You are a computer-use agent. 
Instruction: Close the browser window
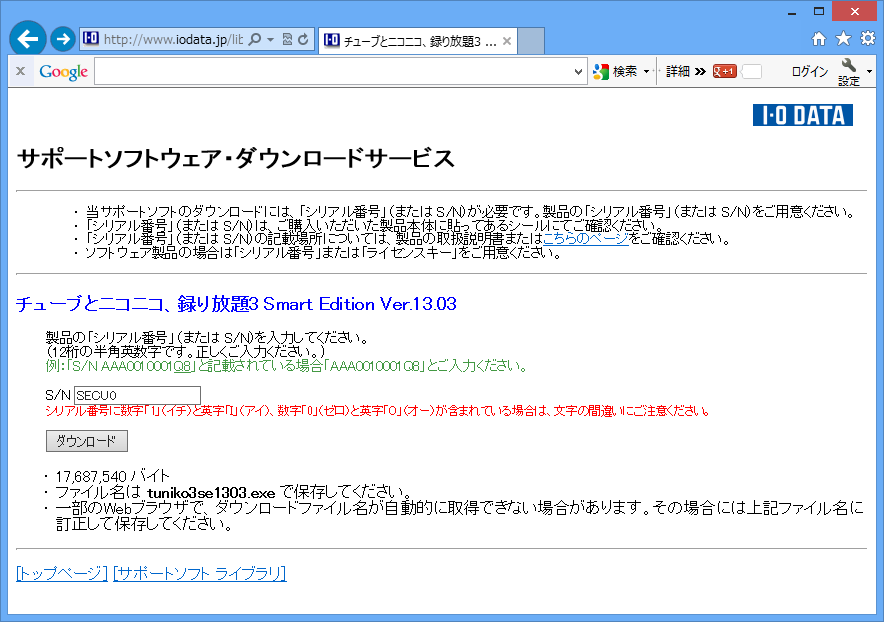pyautogui.click(x=855, y=12)
